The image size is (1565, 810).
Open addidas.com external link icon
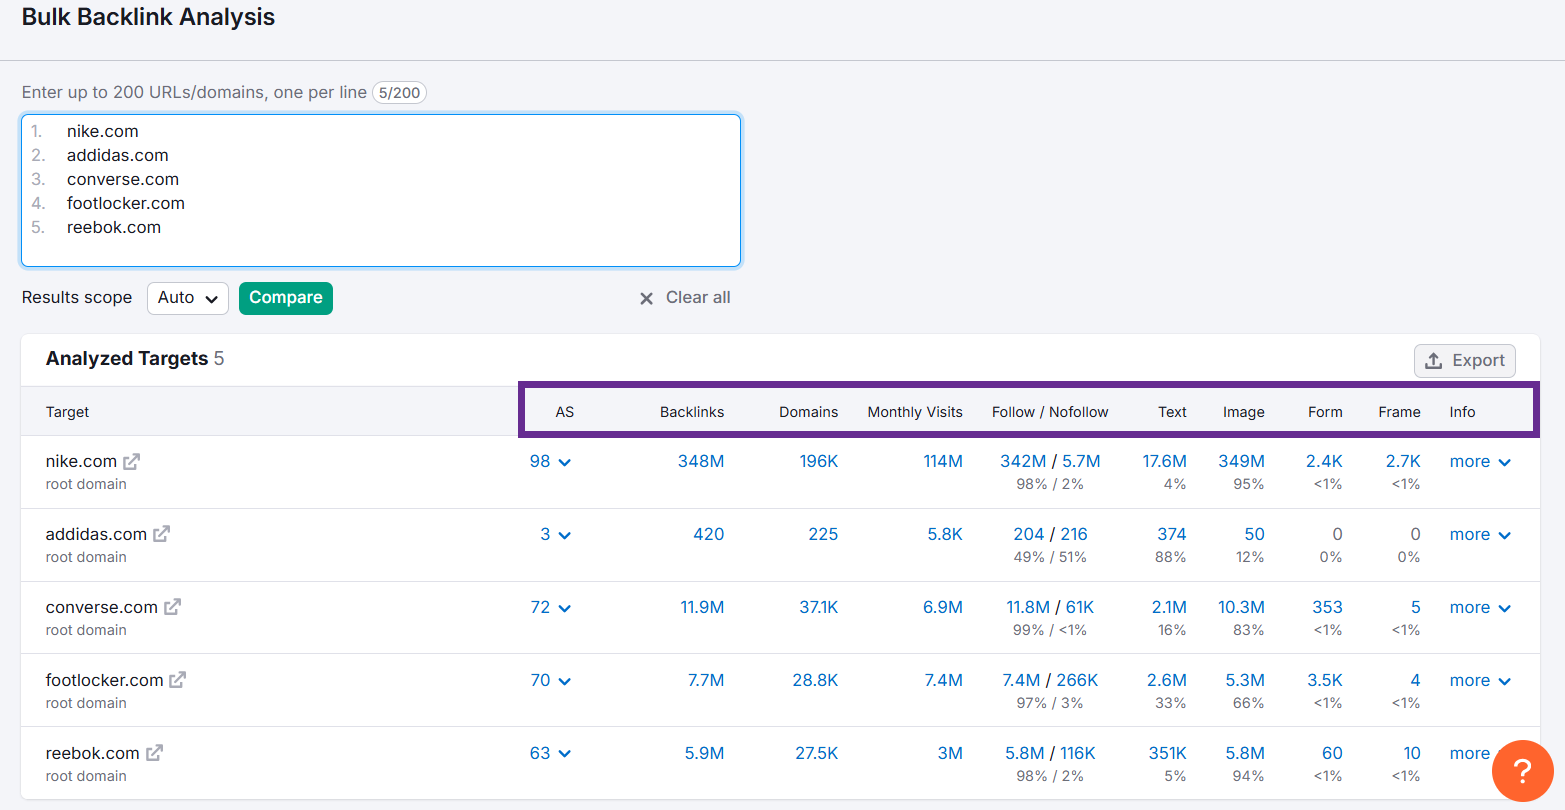(x=161, y=534)
